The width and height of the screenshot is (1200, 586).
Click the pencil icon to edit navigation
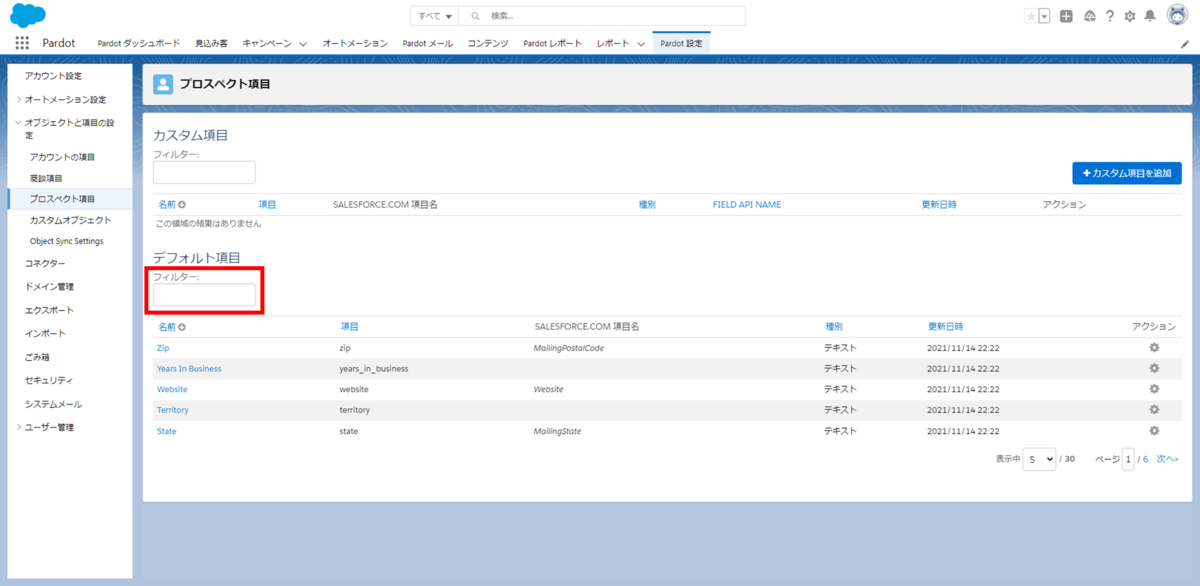pos(1185,44)
